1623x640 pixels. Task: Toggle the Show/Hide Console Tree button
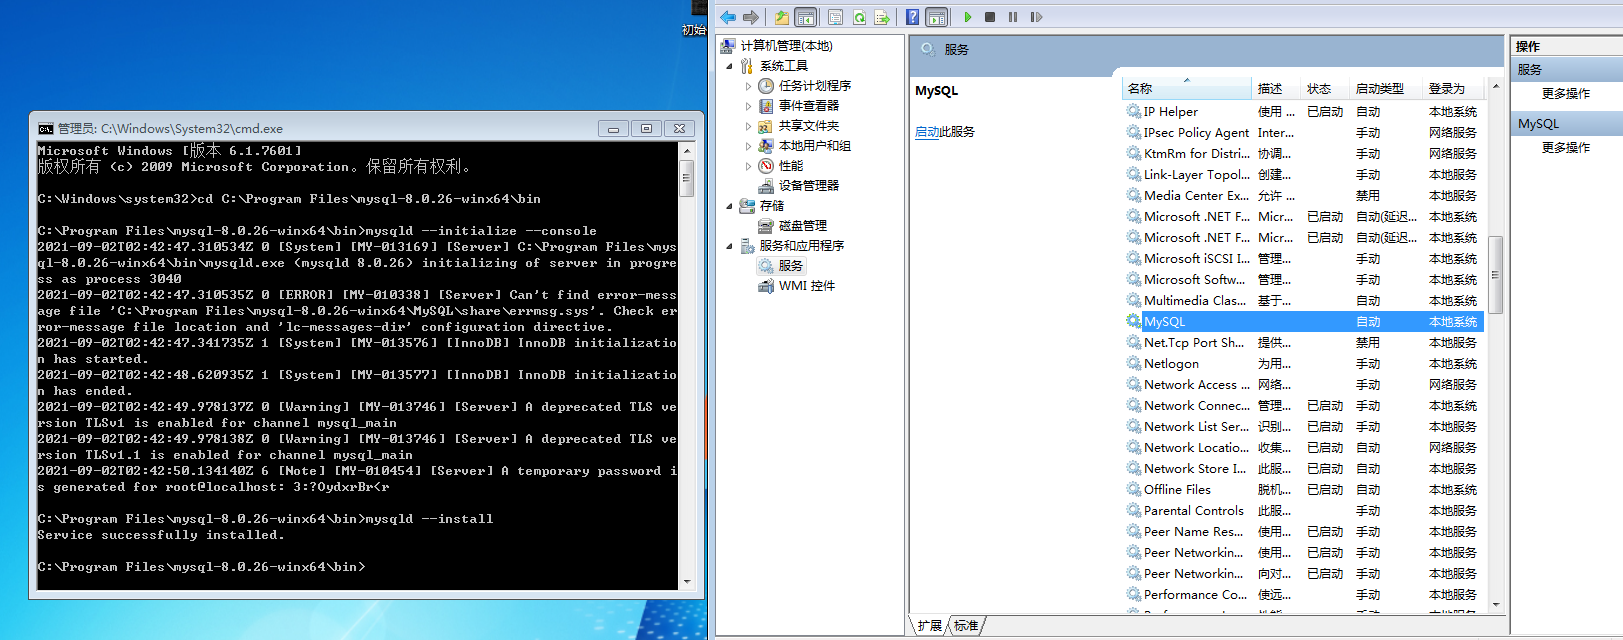(806, 17)
